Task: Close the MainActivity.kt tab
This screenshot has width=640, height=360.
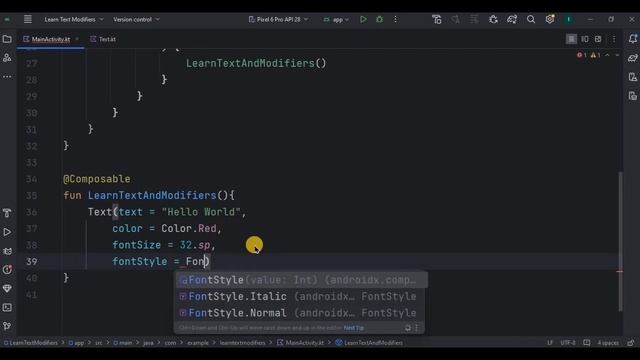Action: (77, 39)
